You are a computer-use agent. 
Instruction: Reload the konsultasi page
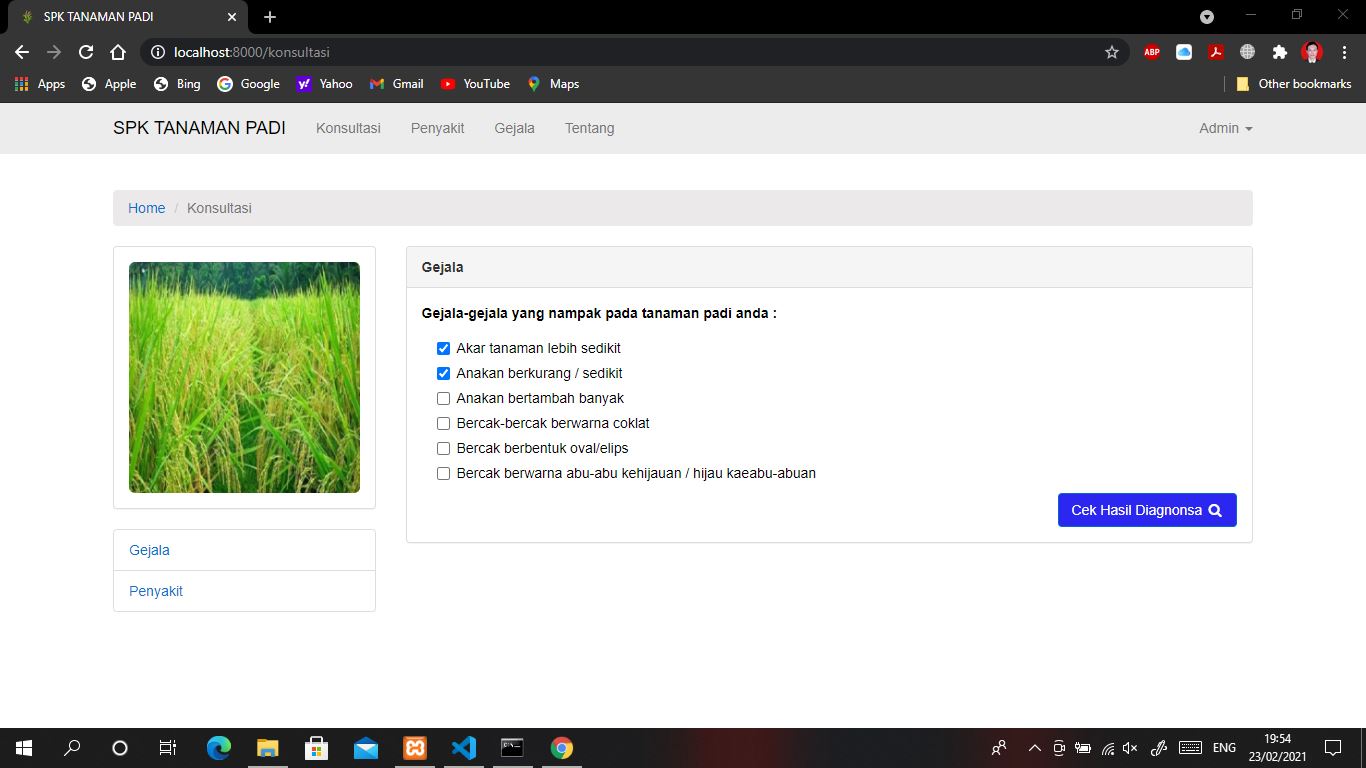click(x=85, y=52)
